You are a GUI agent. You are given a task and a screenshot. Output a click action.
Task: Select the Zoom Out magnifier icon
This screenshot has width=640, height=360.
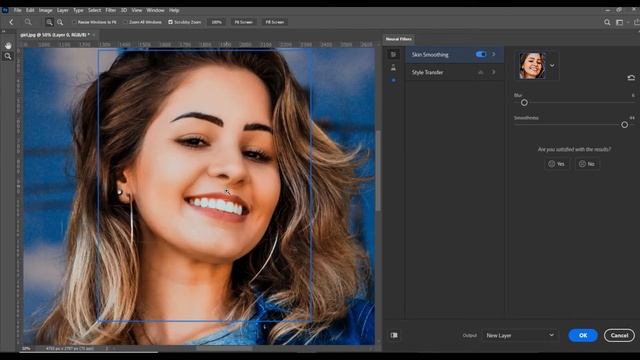pyautogui.click(x=60, y=22)
